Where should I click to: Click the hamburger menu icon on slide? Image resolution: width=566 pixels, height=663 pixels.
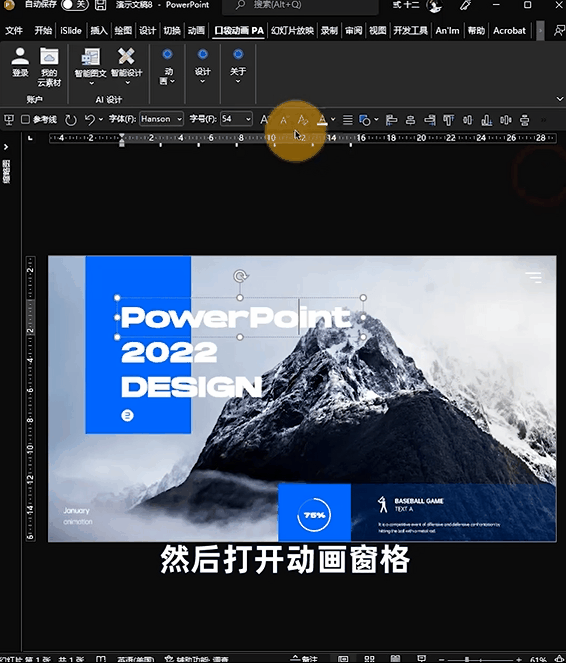click(x=533, y=277)
